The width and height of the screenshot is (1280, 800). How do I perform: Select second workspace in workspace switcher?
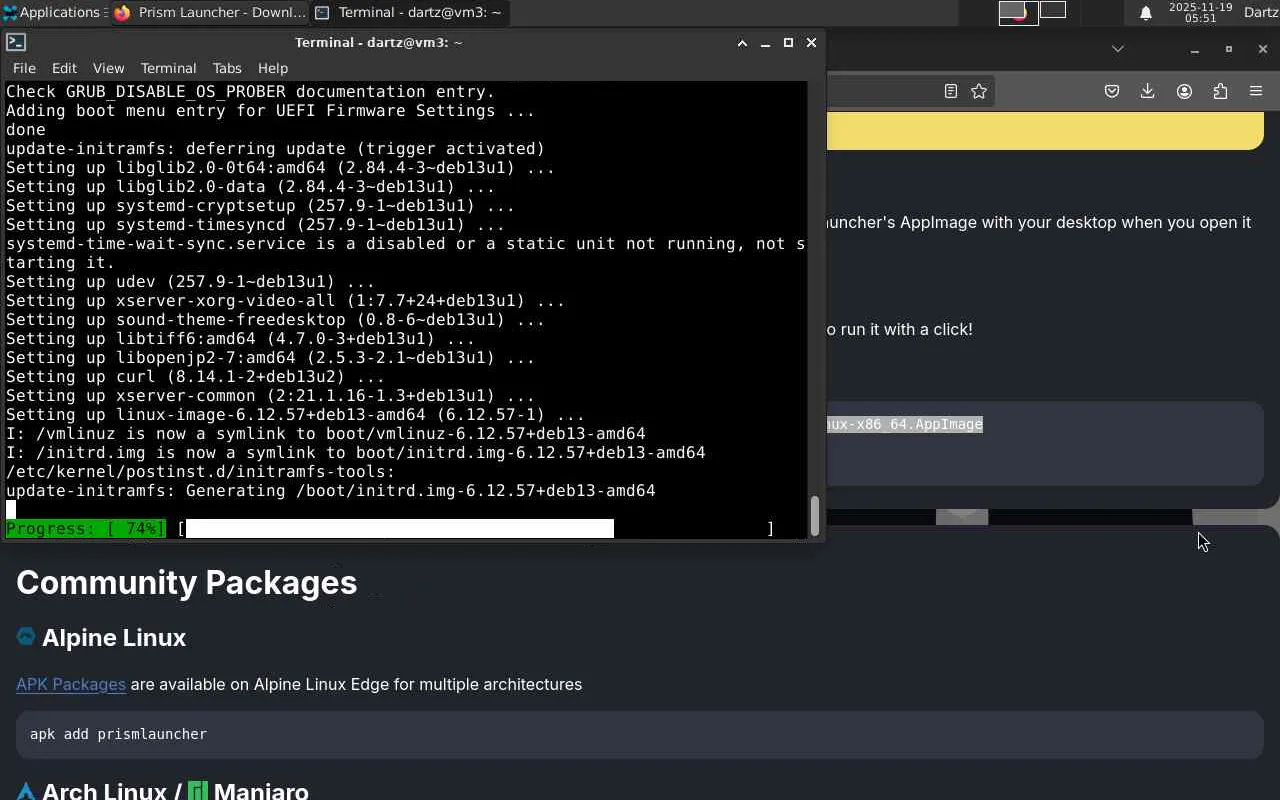(x=1053, y=10)
